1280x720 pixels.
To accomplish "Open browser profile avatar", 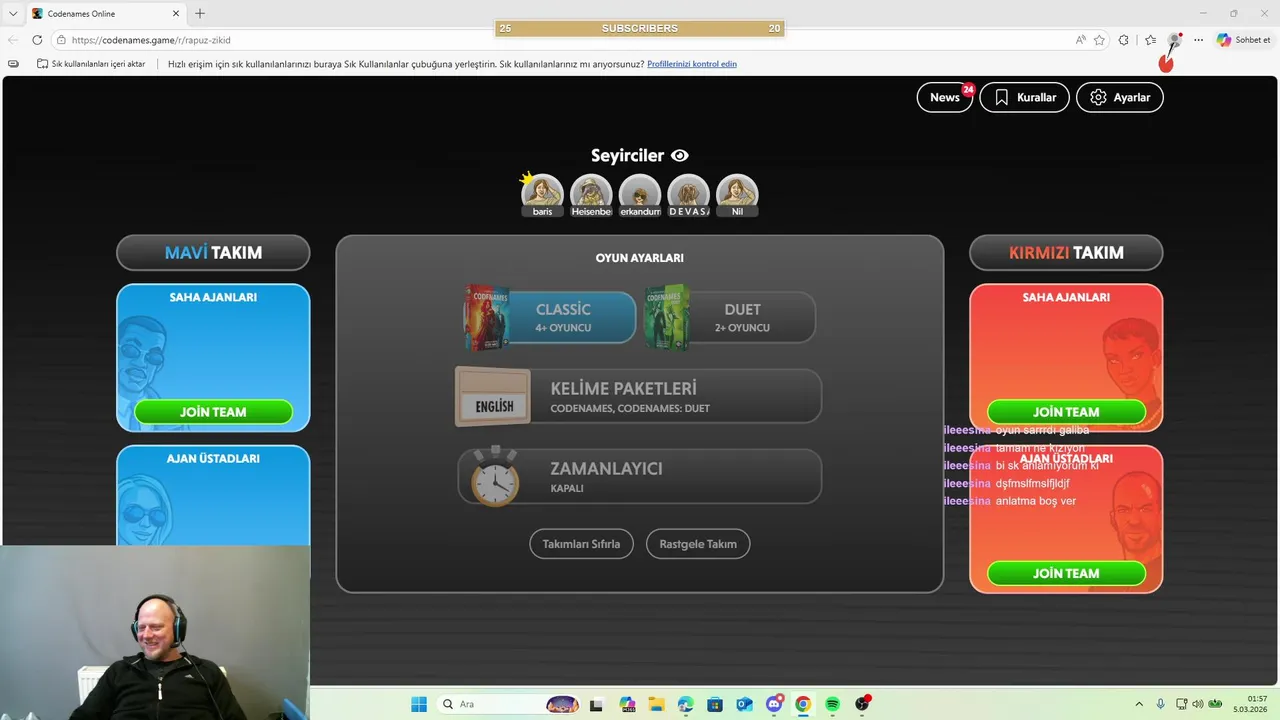I will point(1175,40).
